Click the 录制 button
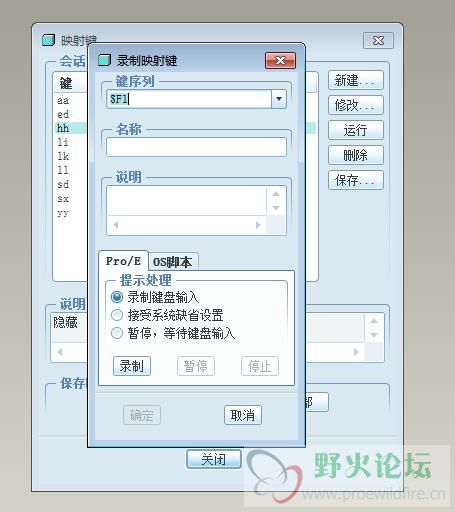 point(132,366)
